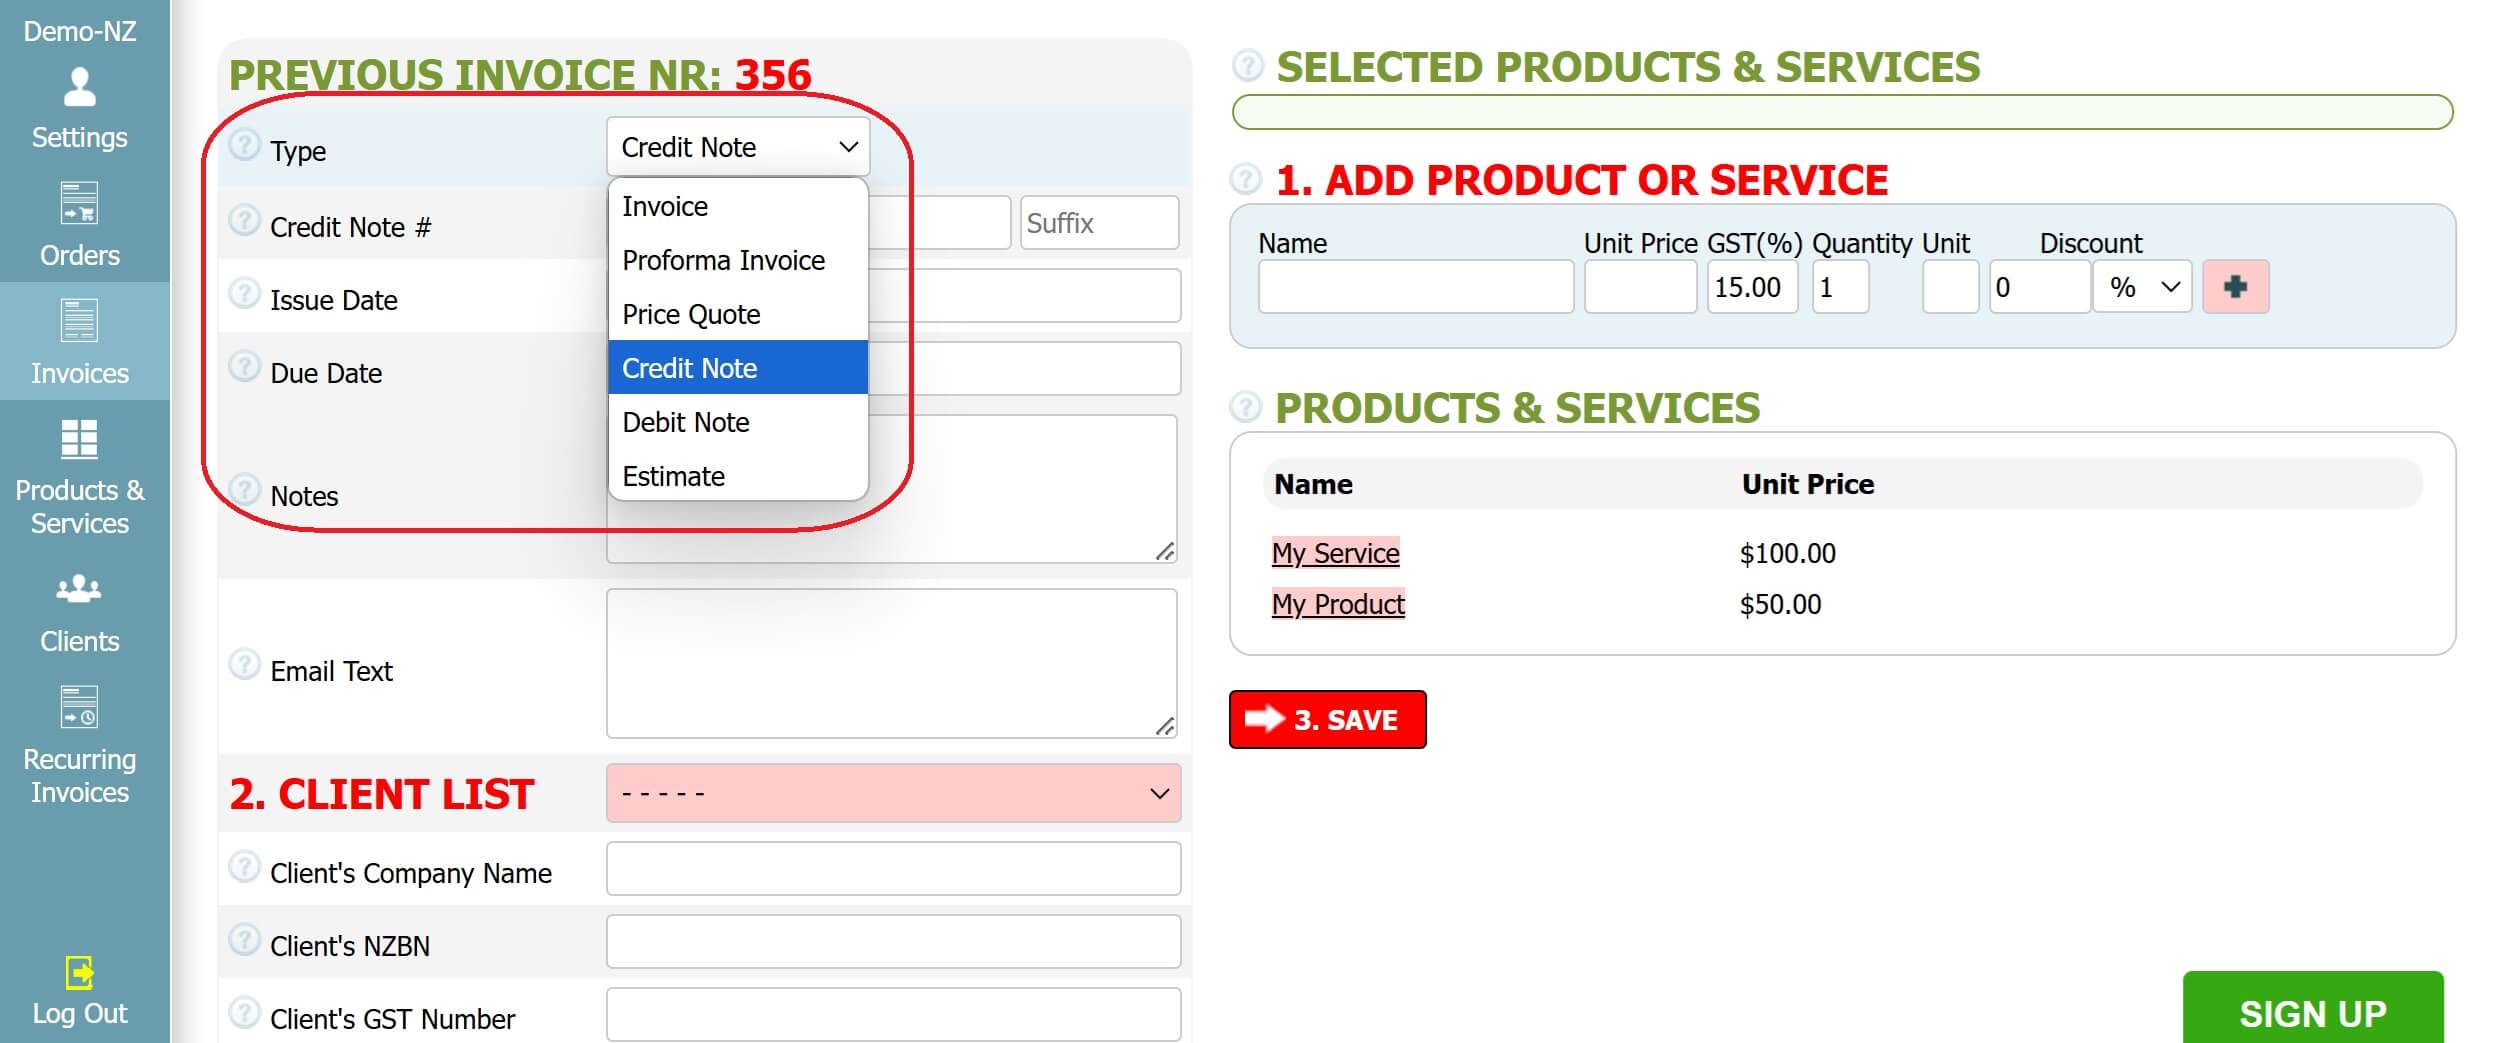Open the My Service product link

[1335, 553]
